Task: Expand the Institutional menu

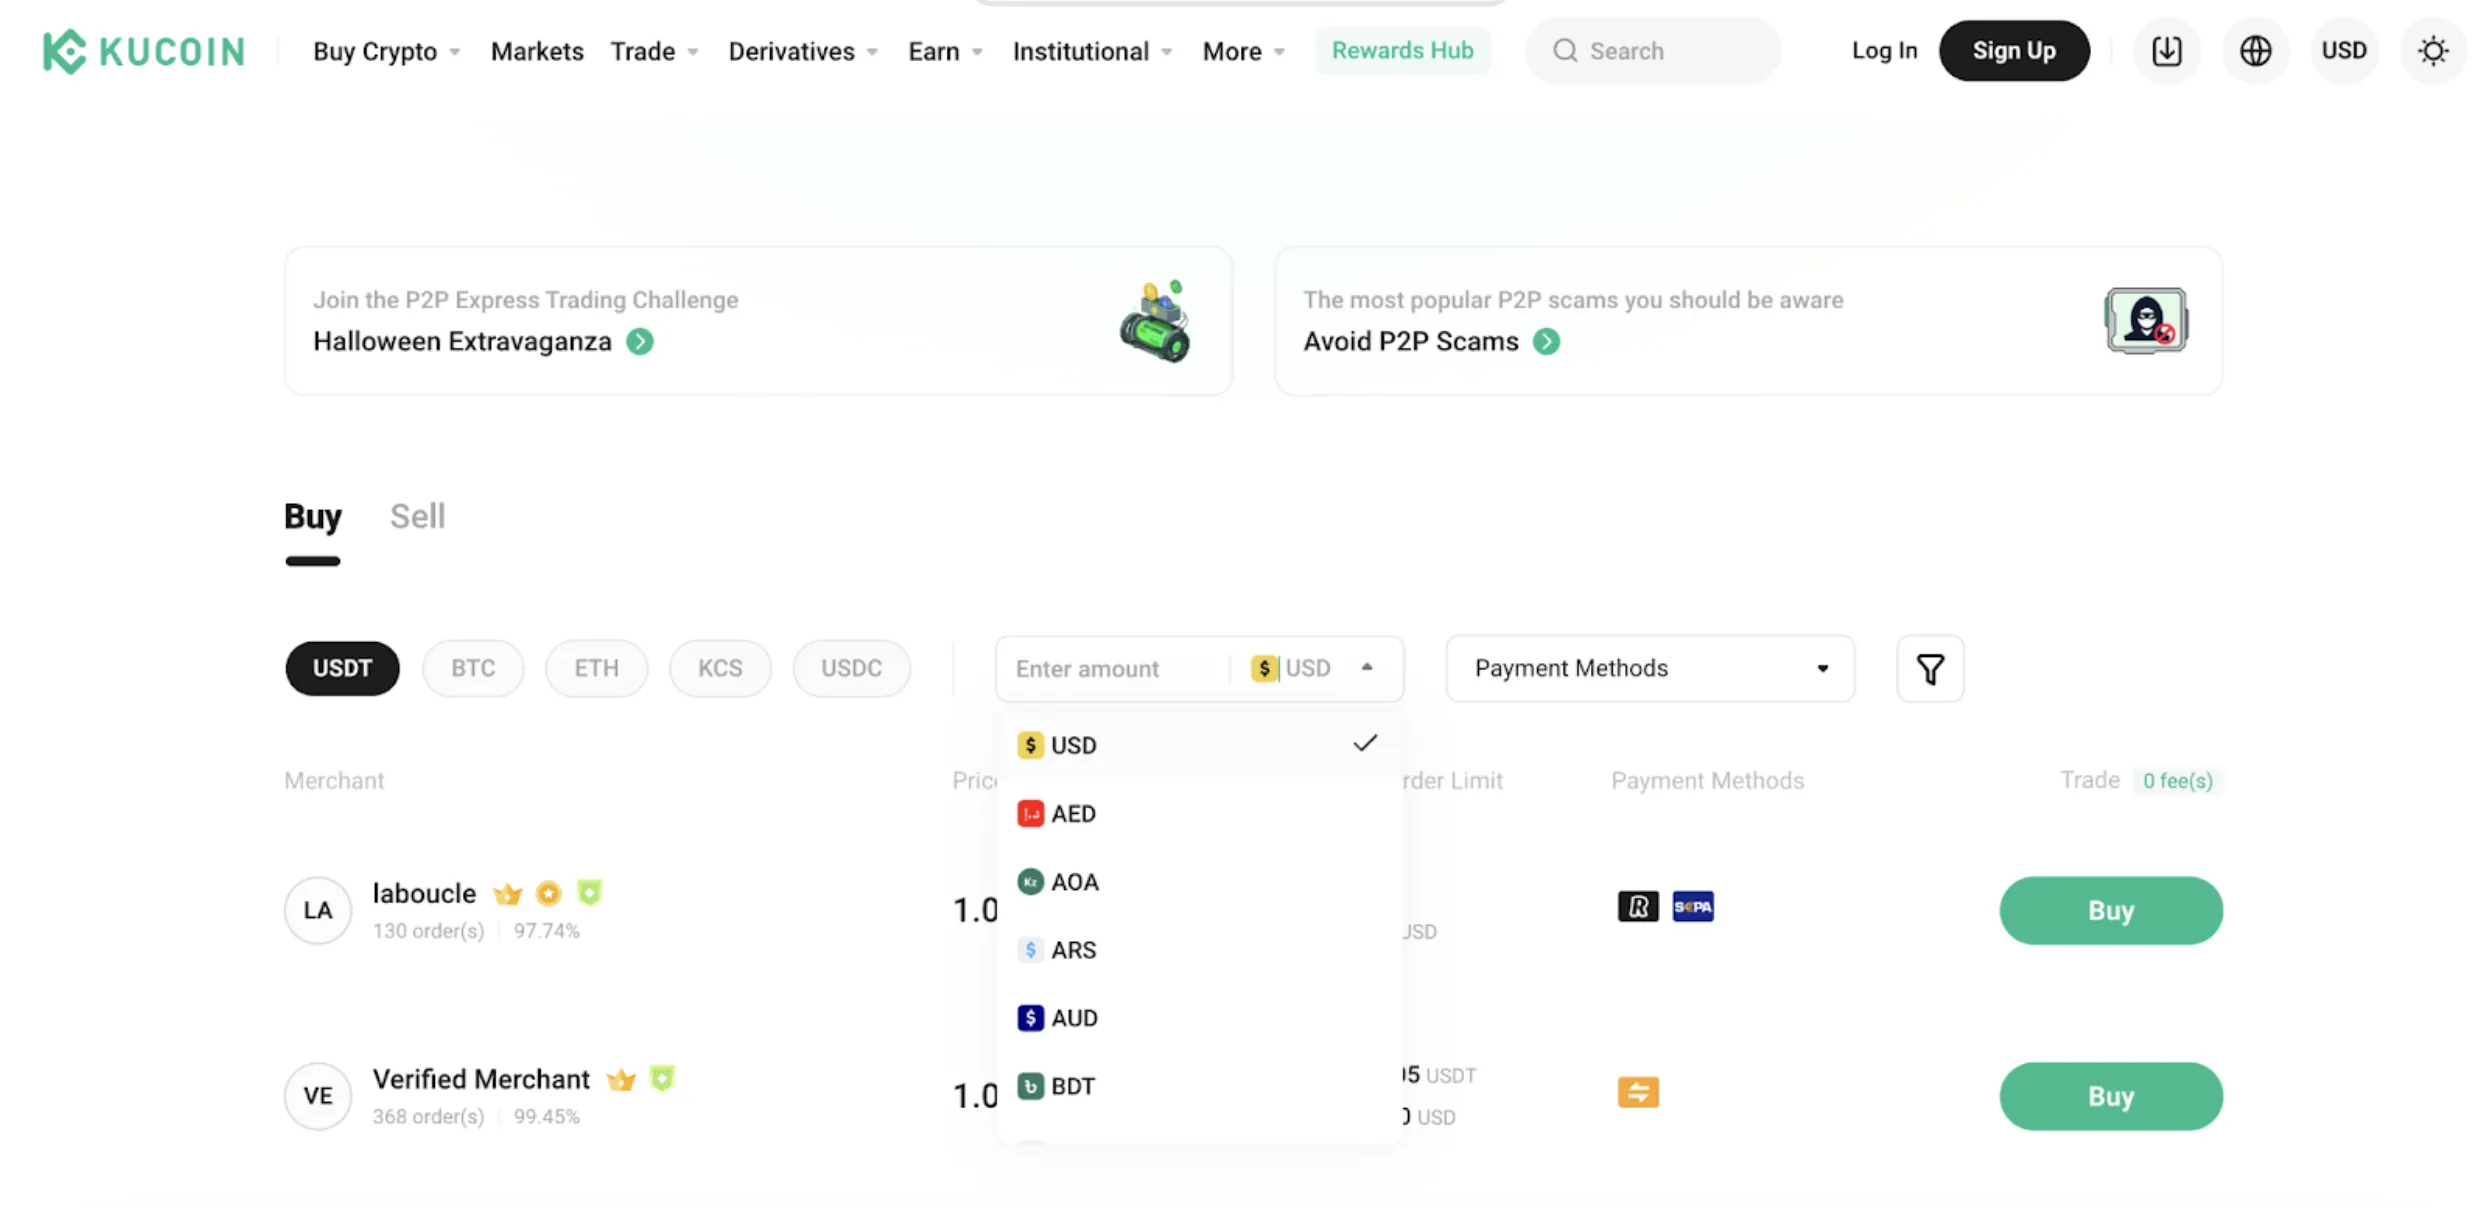Action: point(1092,51)
